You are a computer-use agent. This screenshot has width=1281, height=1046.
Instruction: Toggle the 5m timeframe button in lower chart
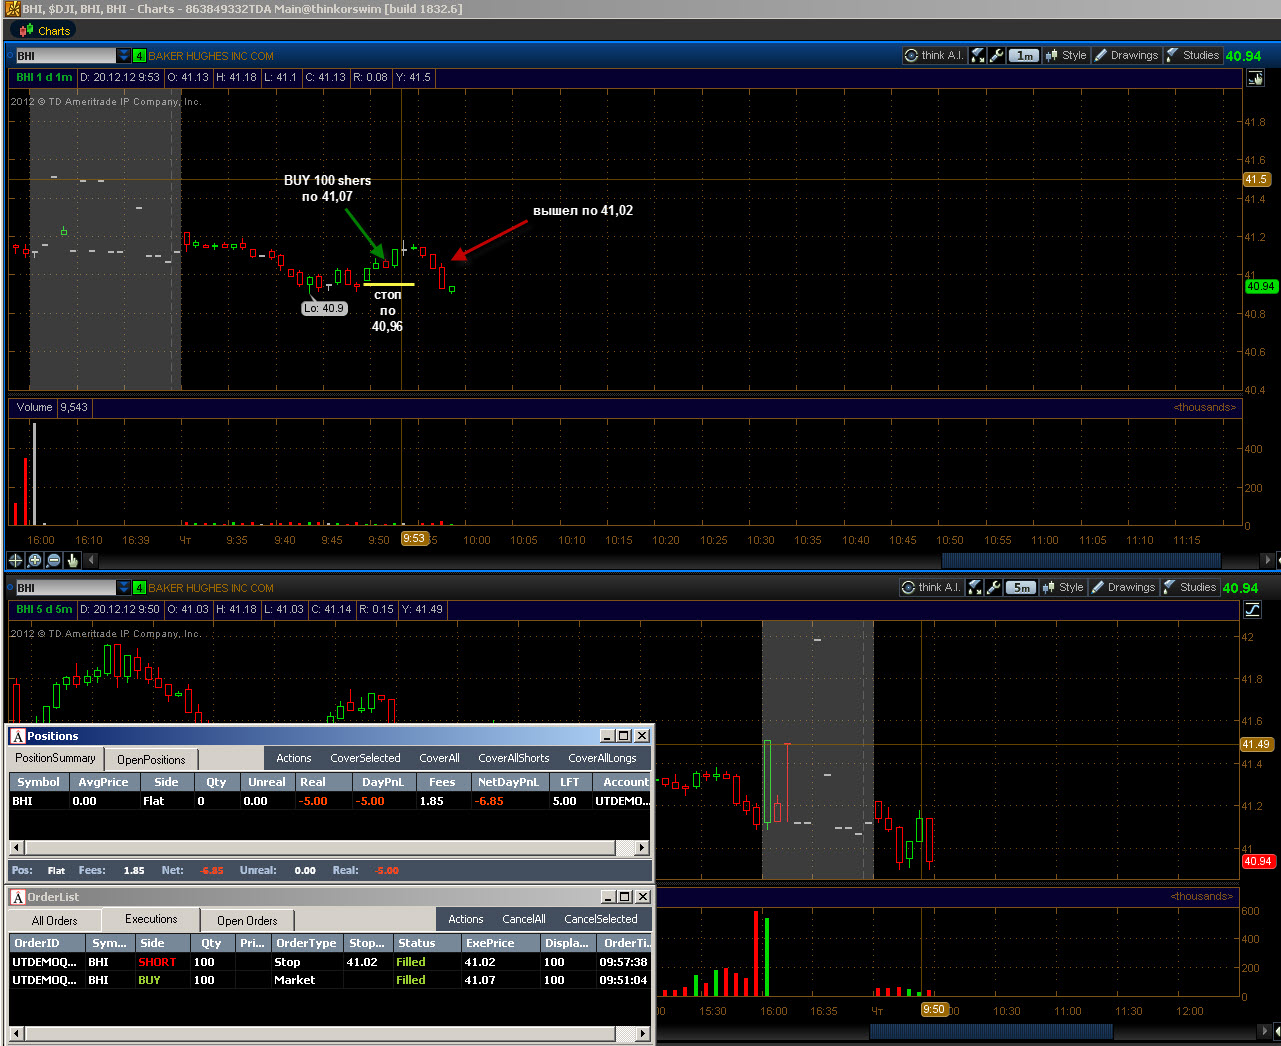click(x=1021, y=588)
